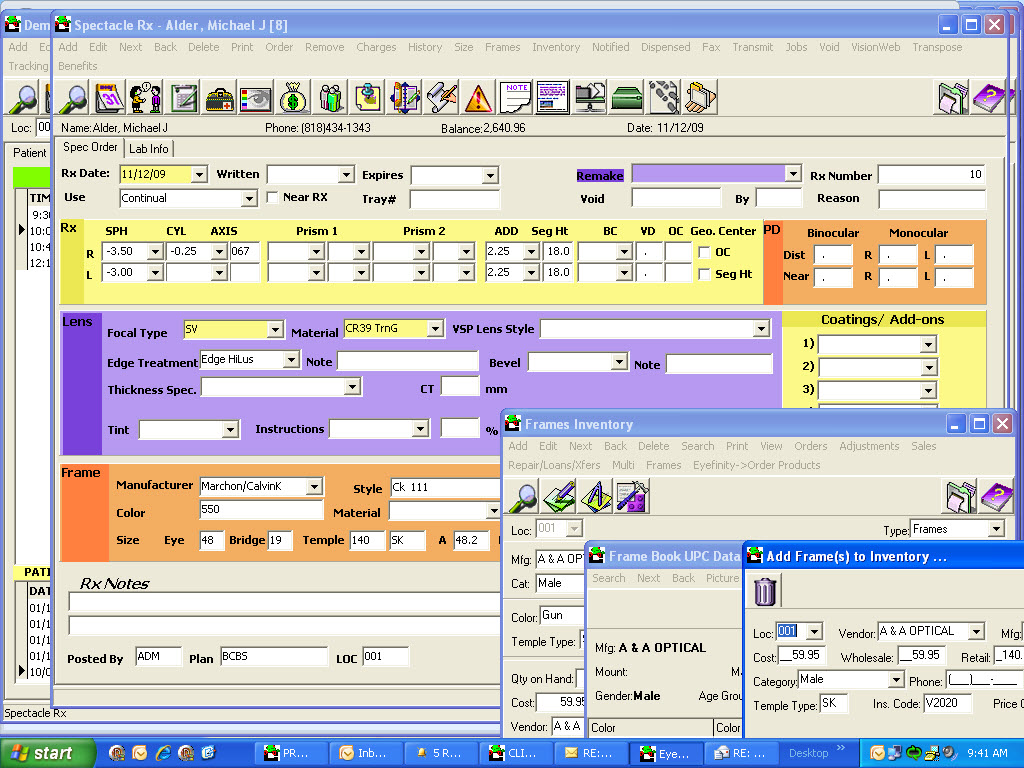Image resolution: width=1024 pixels, height=768 pixels.
Task: Open purple help book in Frames Inventory
Action: (997, 497)
